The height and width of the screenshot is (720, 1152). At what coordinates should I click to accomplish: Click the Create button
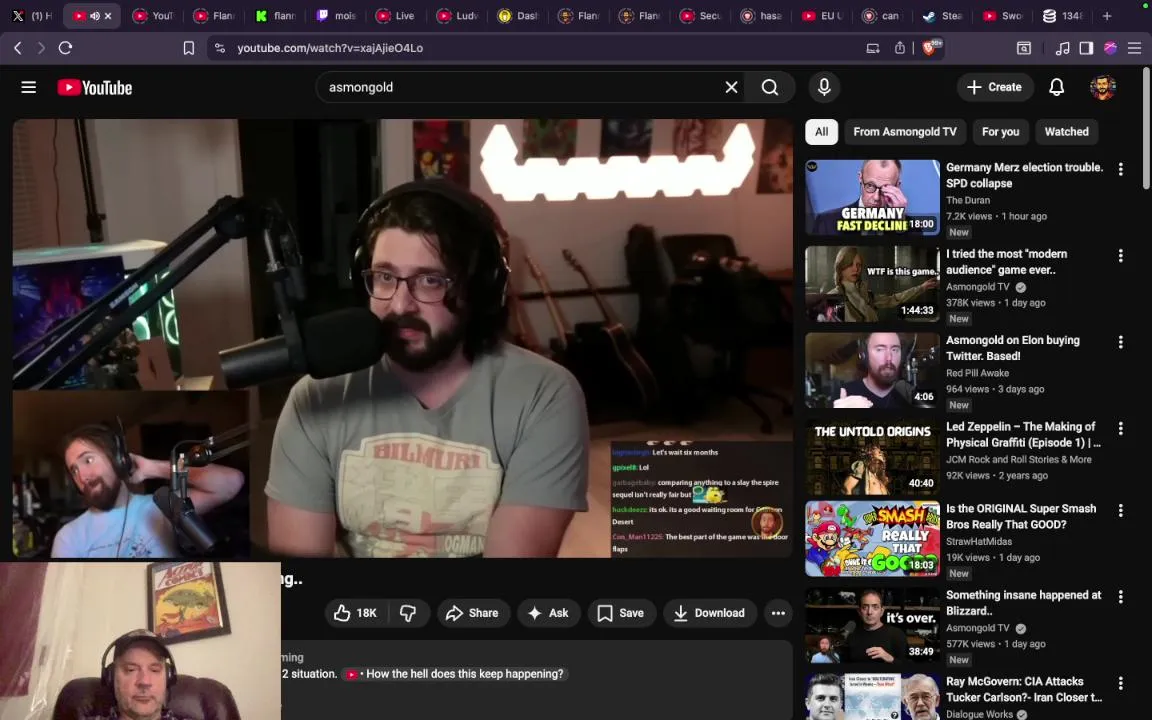pyautogui.click(x=994, y=87)
